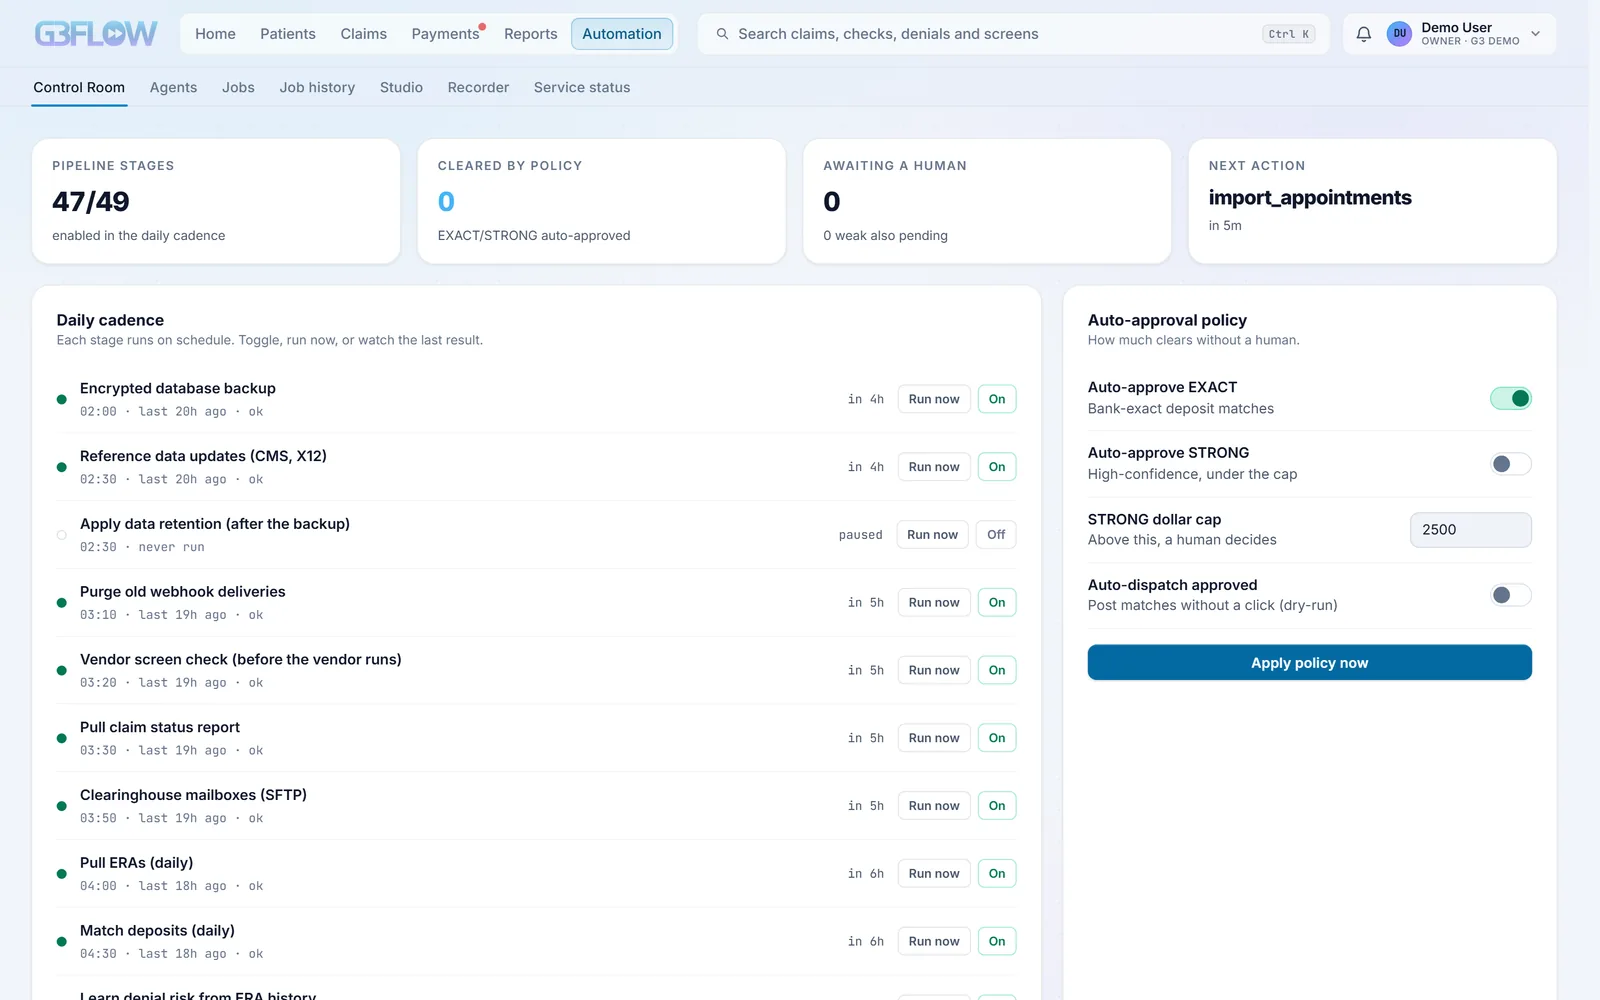1600x1000 pixels.
Task: Open the Reports menu item
Action: (x=530, y=34)
